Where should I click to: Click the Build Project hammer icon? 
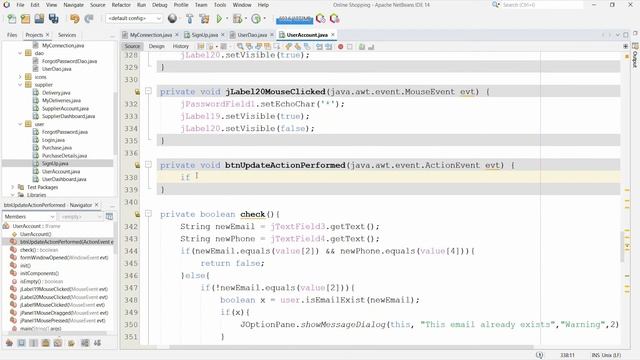(189, 18)
